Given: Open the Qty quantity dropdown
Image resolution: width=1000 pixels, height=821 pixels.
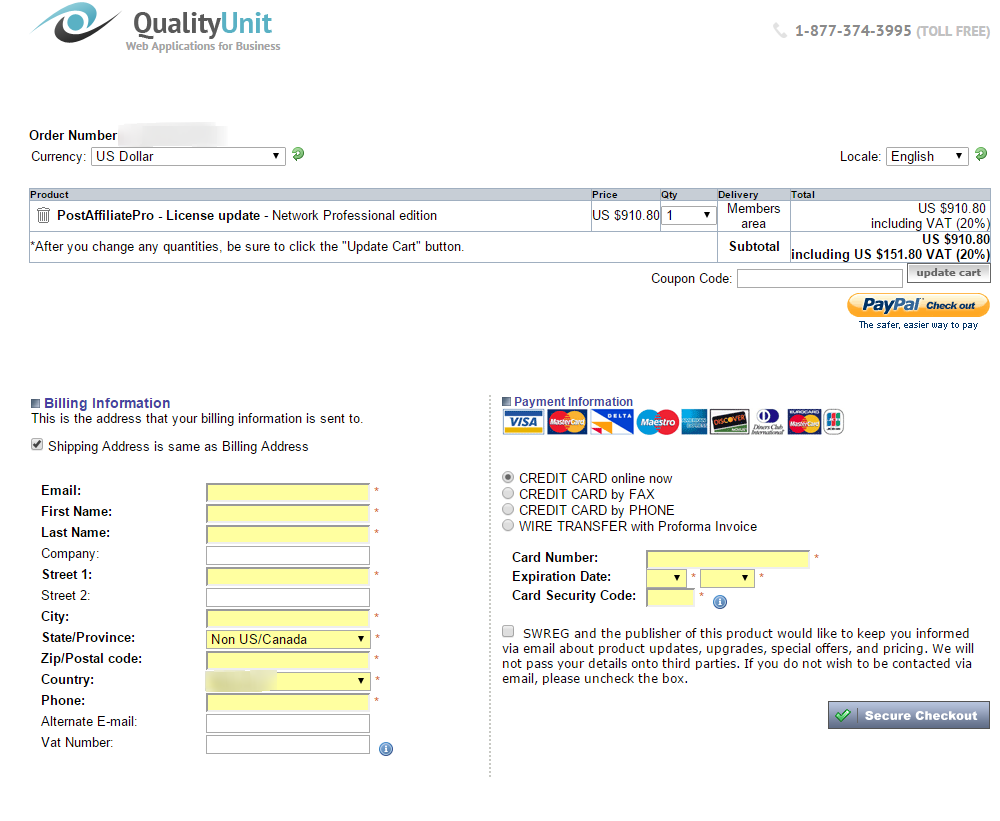Looking at the screenshot, I should click(689, 216).
